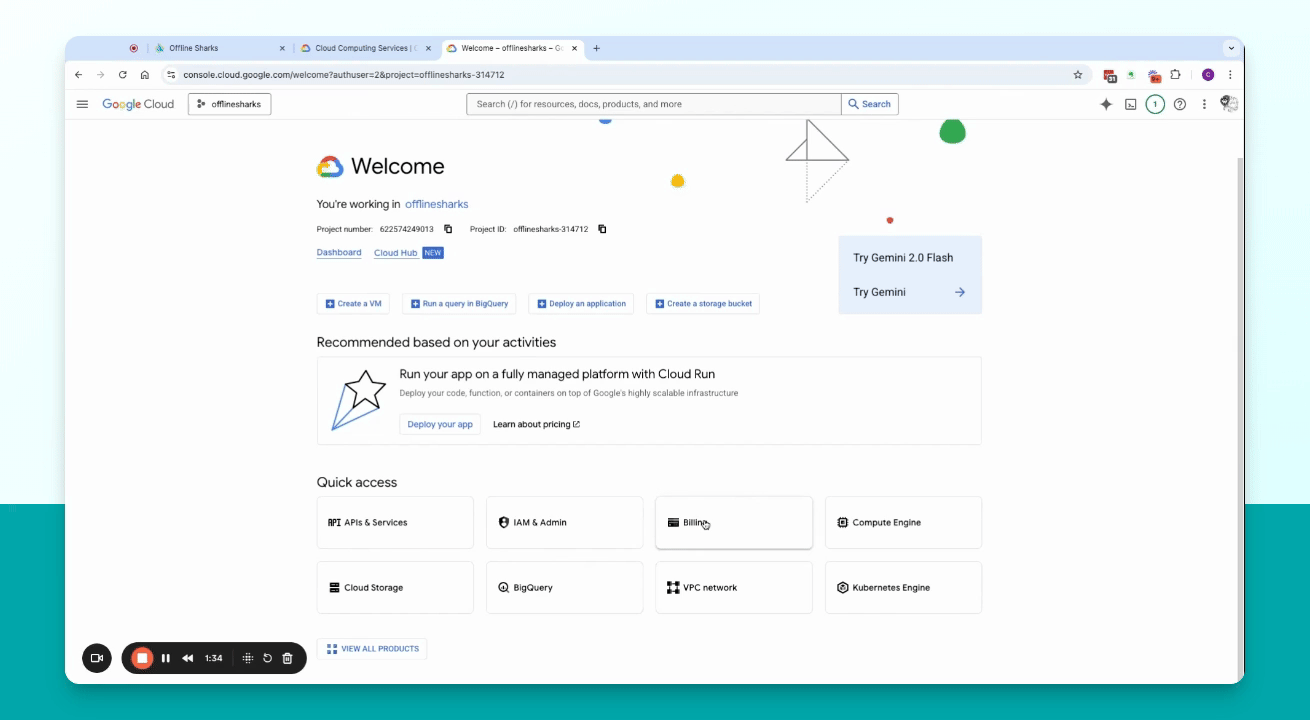The image size is (1310, 720).
Task: Open the recorder's dotted grid options icon
Action: [248, 658]
